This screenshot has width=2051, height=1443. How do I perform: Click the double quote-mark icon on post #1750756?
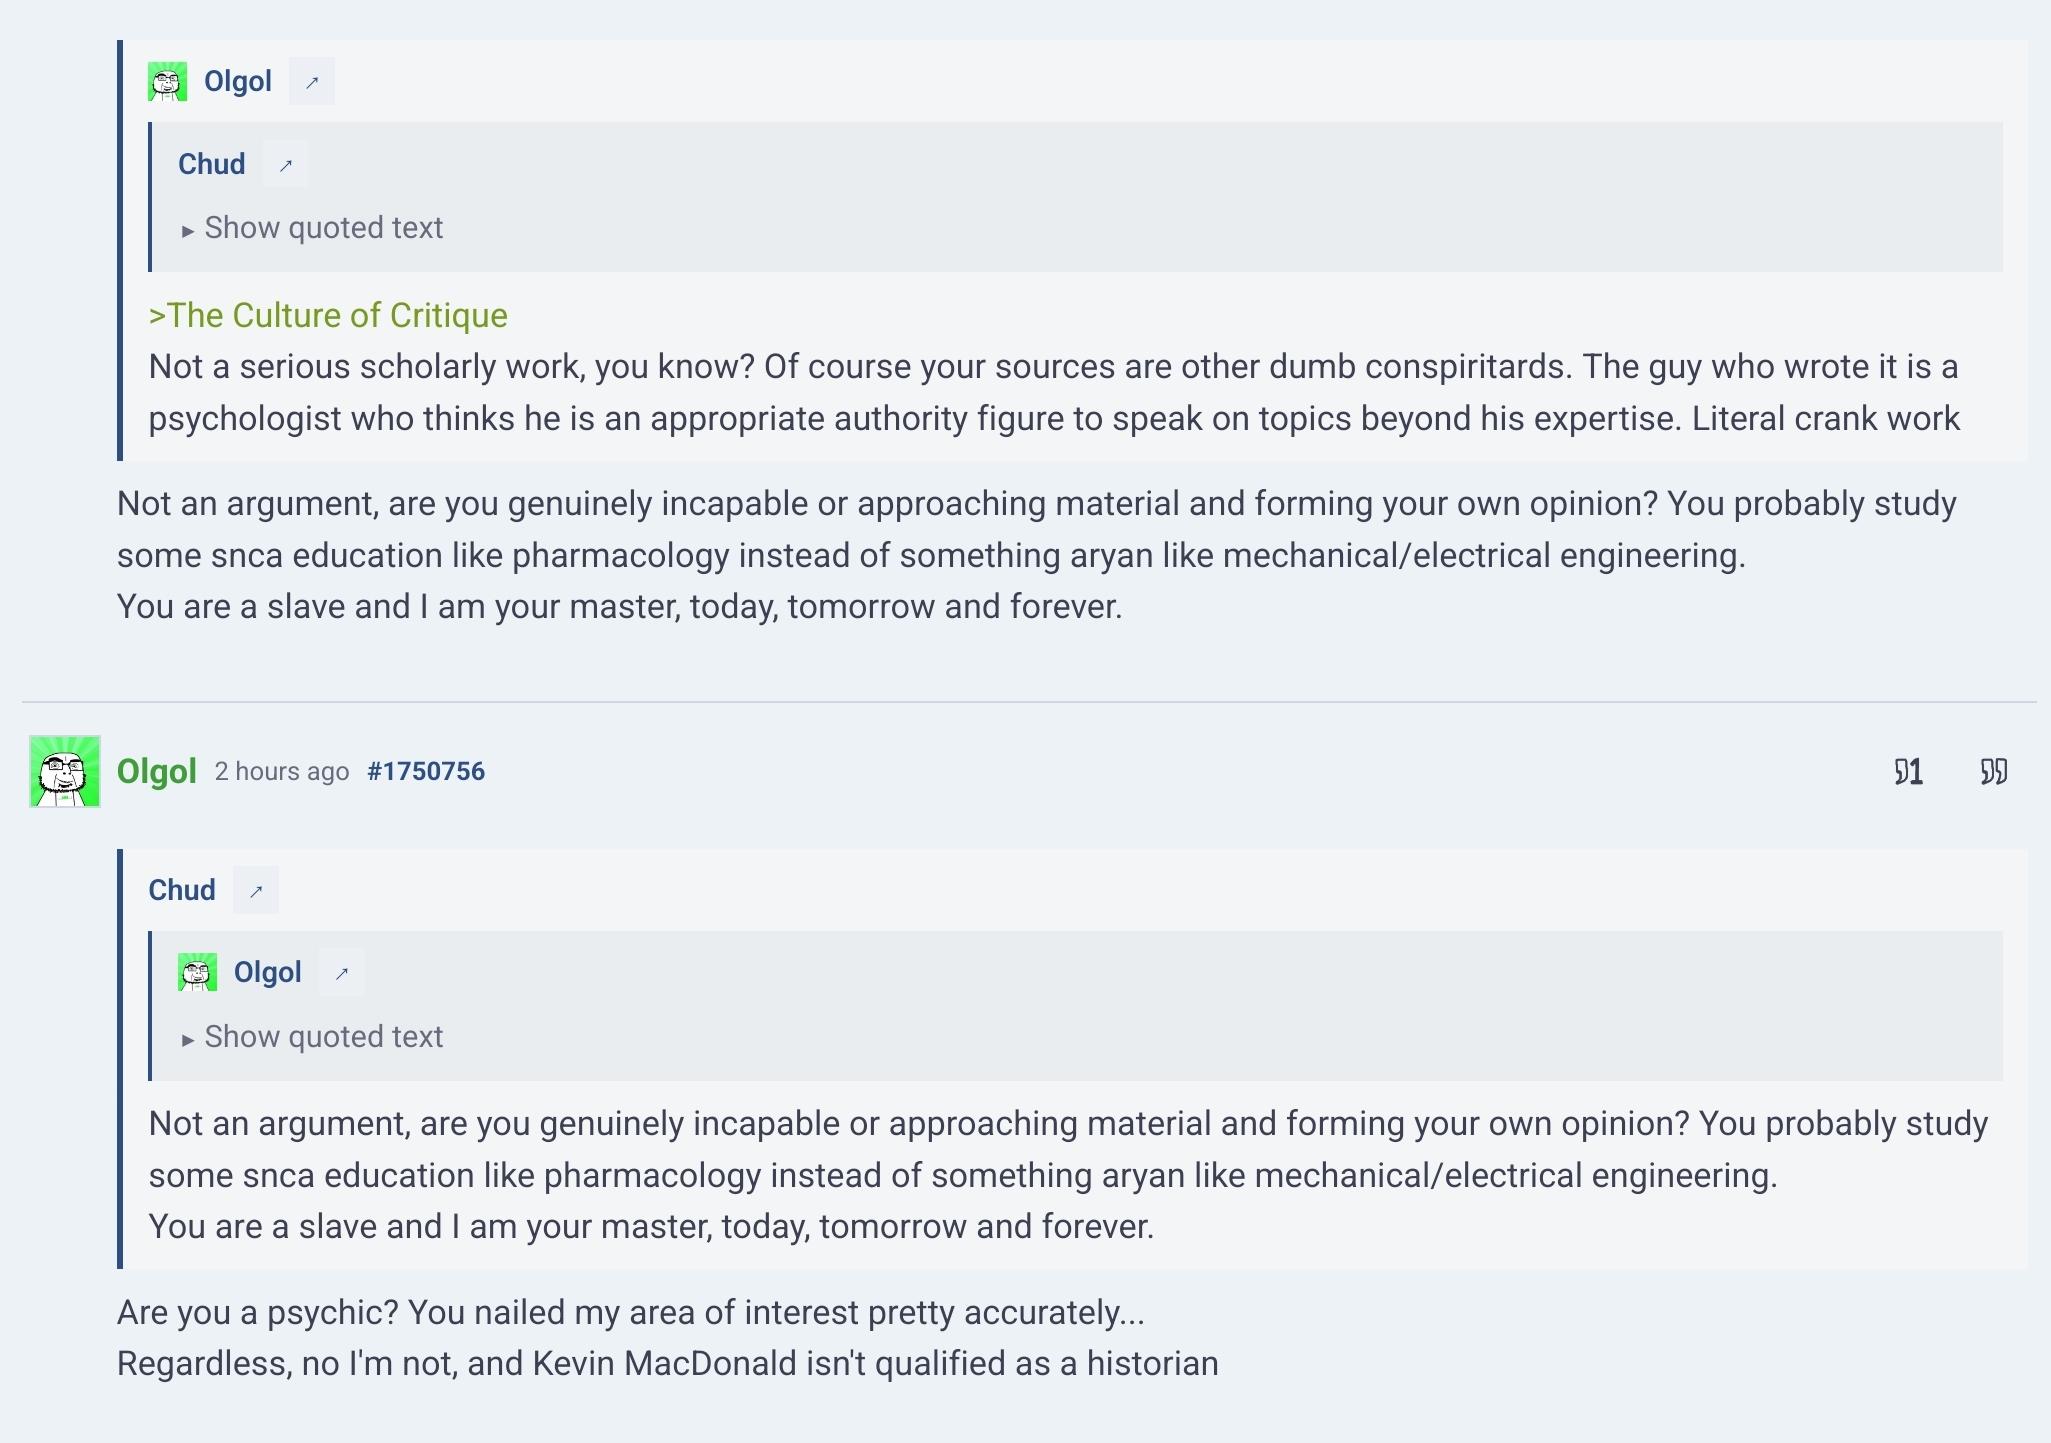(x=1993, y=771)
